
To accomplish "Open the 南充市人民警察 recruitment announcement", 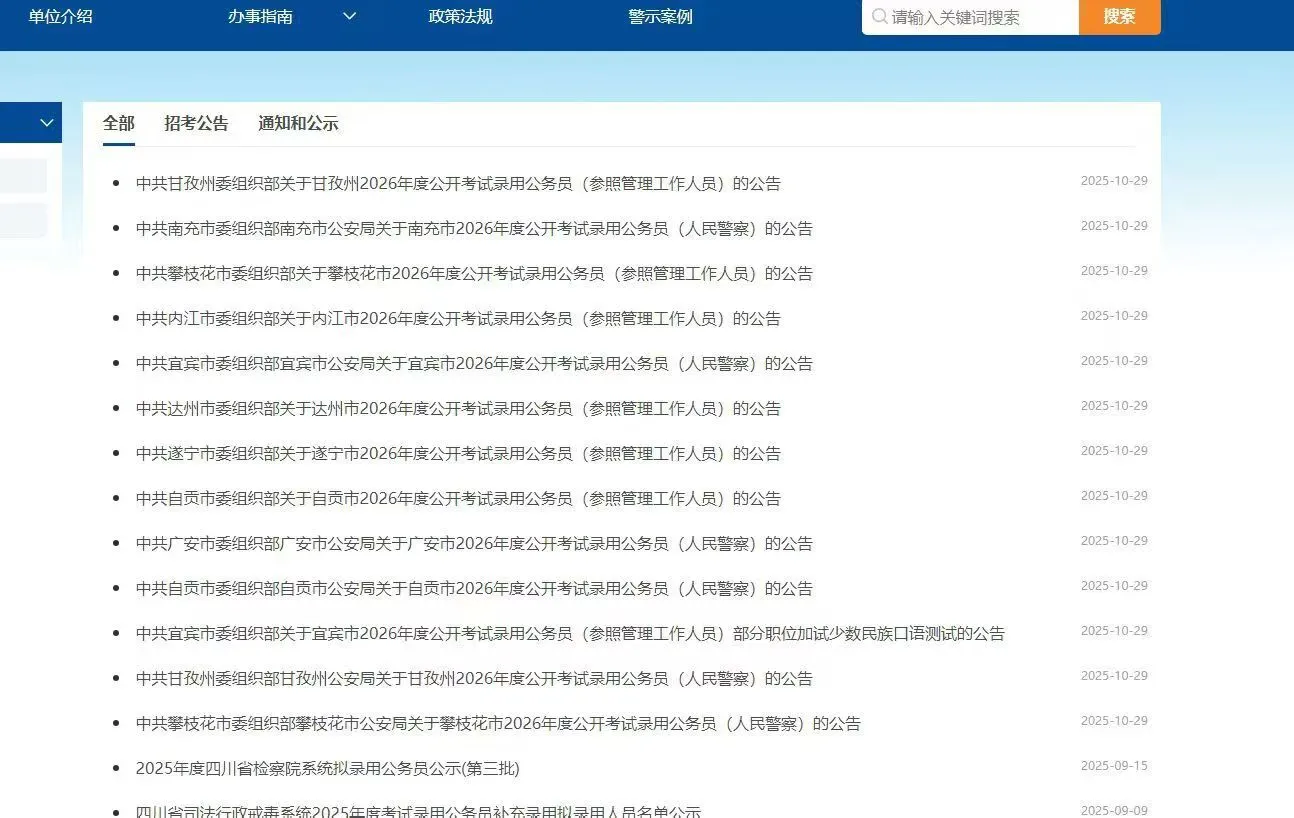I will point(475,228).
